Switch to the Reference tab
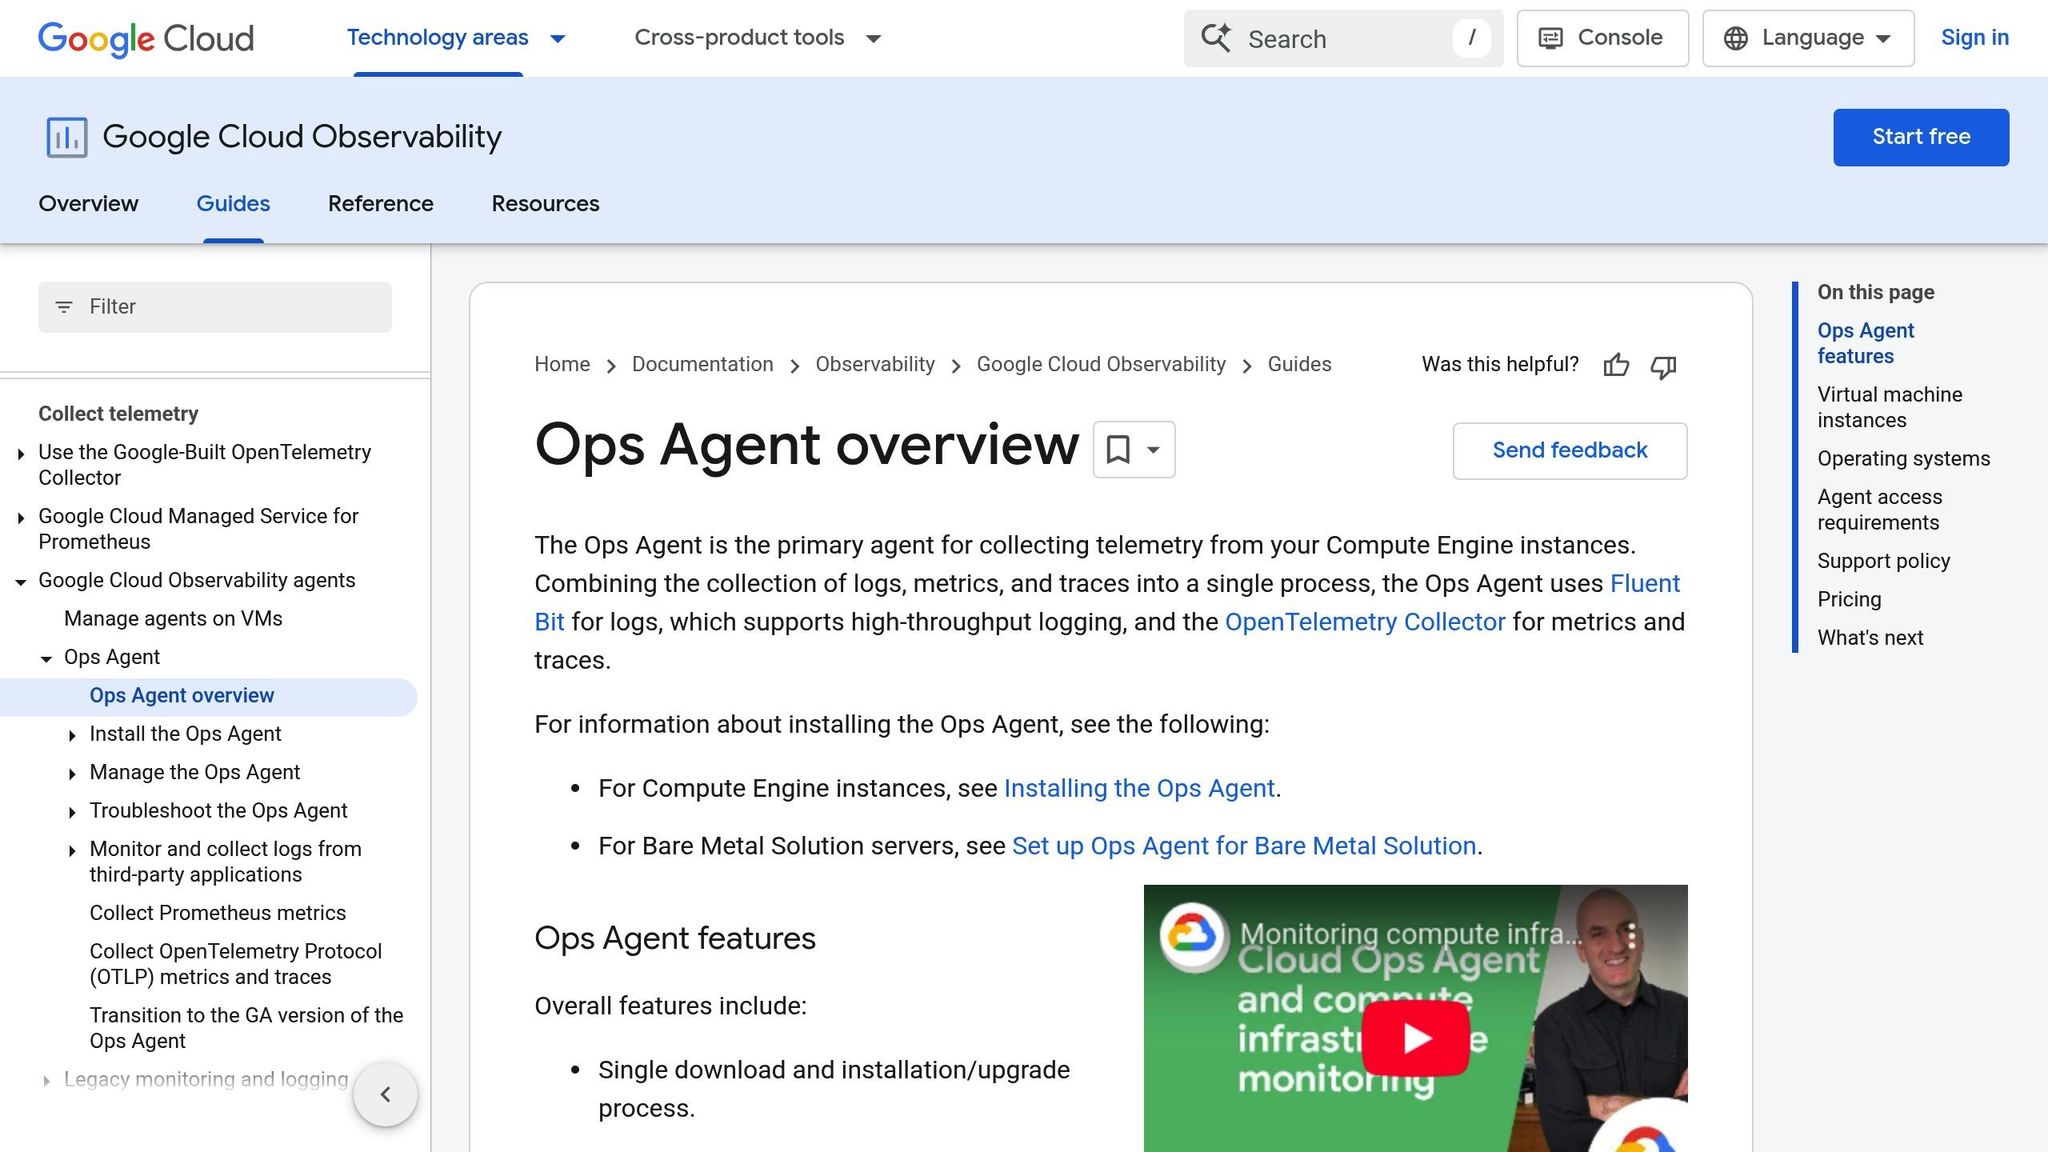2048x1152 pixels. point(380,204)
